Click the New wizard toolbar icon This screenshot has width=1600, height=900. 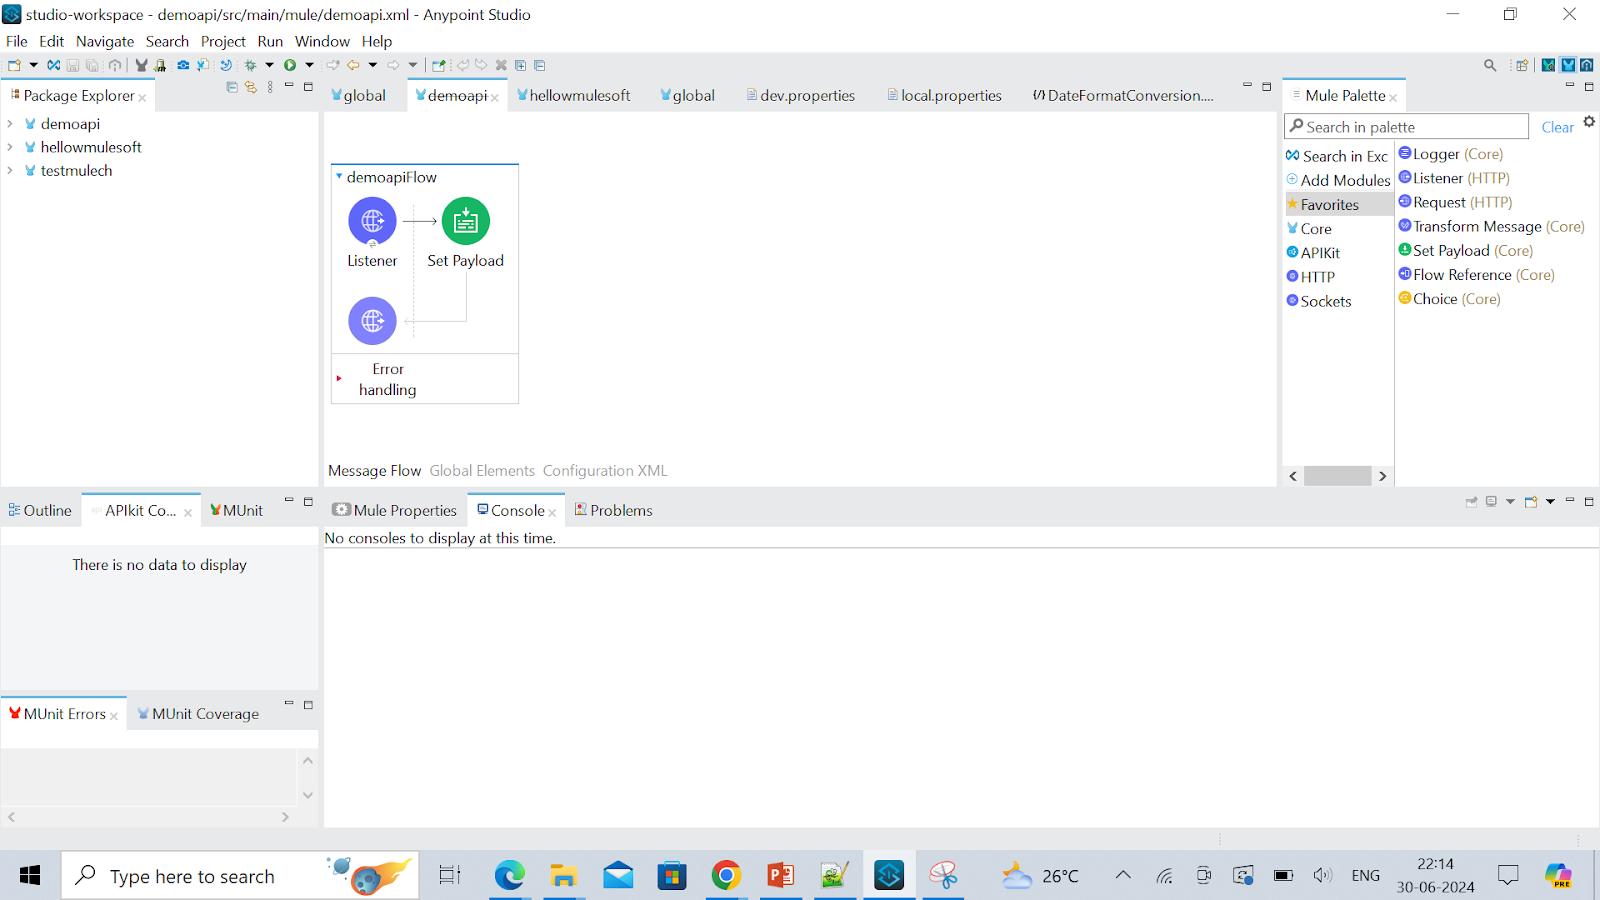click(14, 65)
